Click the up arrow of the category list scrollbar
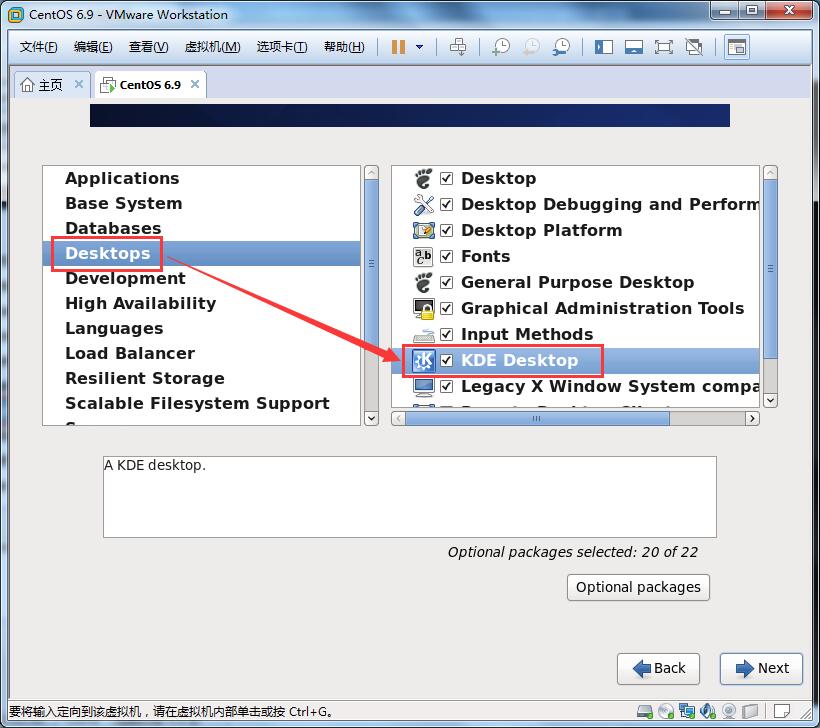The image size is (820, 728). pos(371,173)
